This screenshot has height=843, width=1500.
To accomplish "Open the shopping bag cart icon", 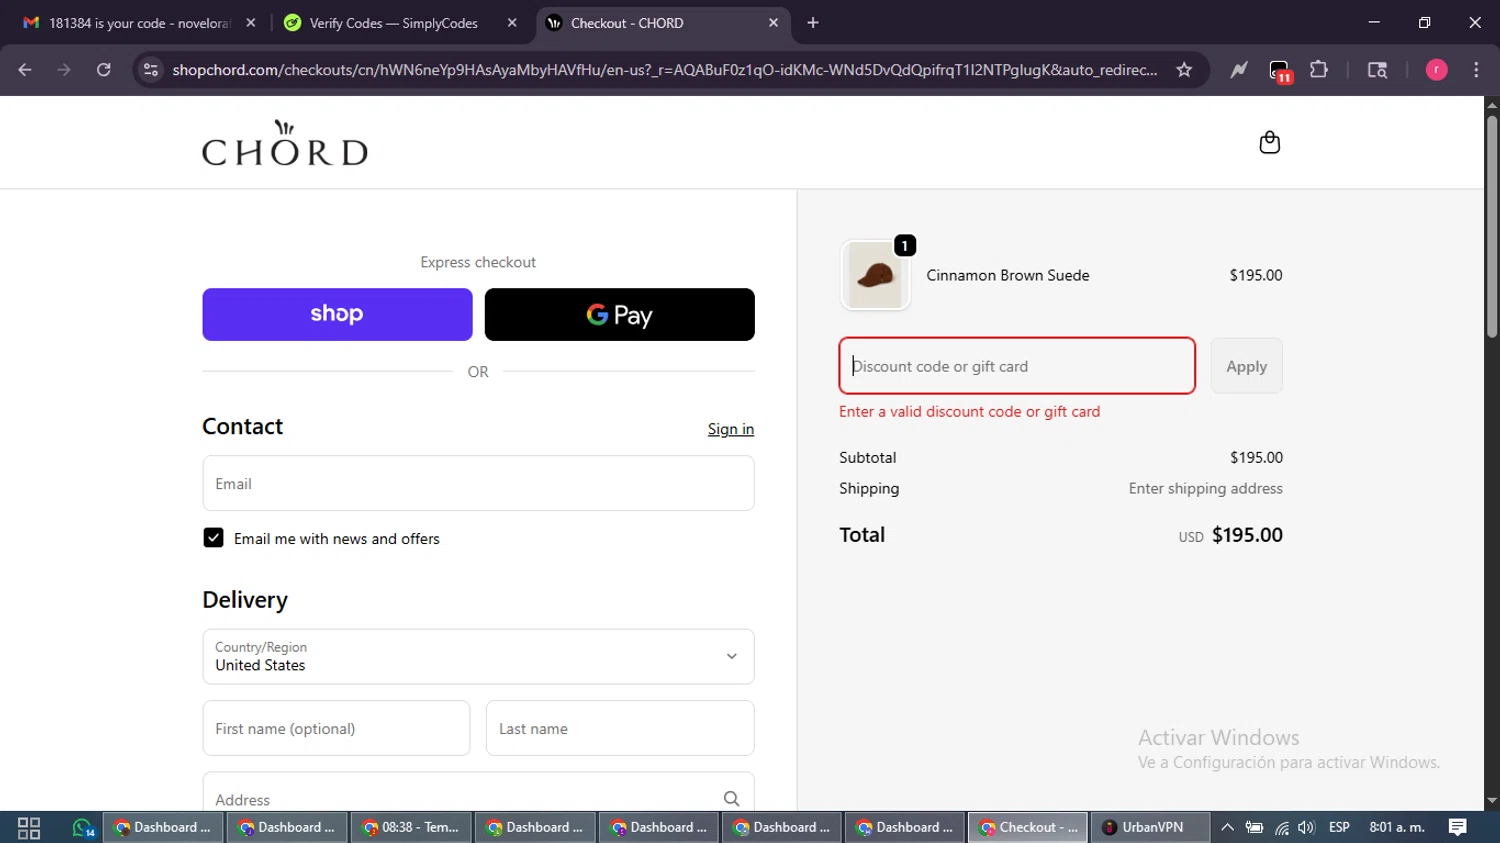I will point(1269,143).
